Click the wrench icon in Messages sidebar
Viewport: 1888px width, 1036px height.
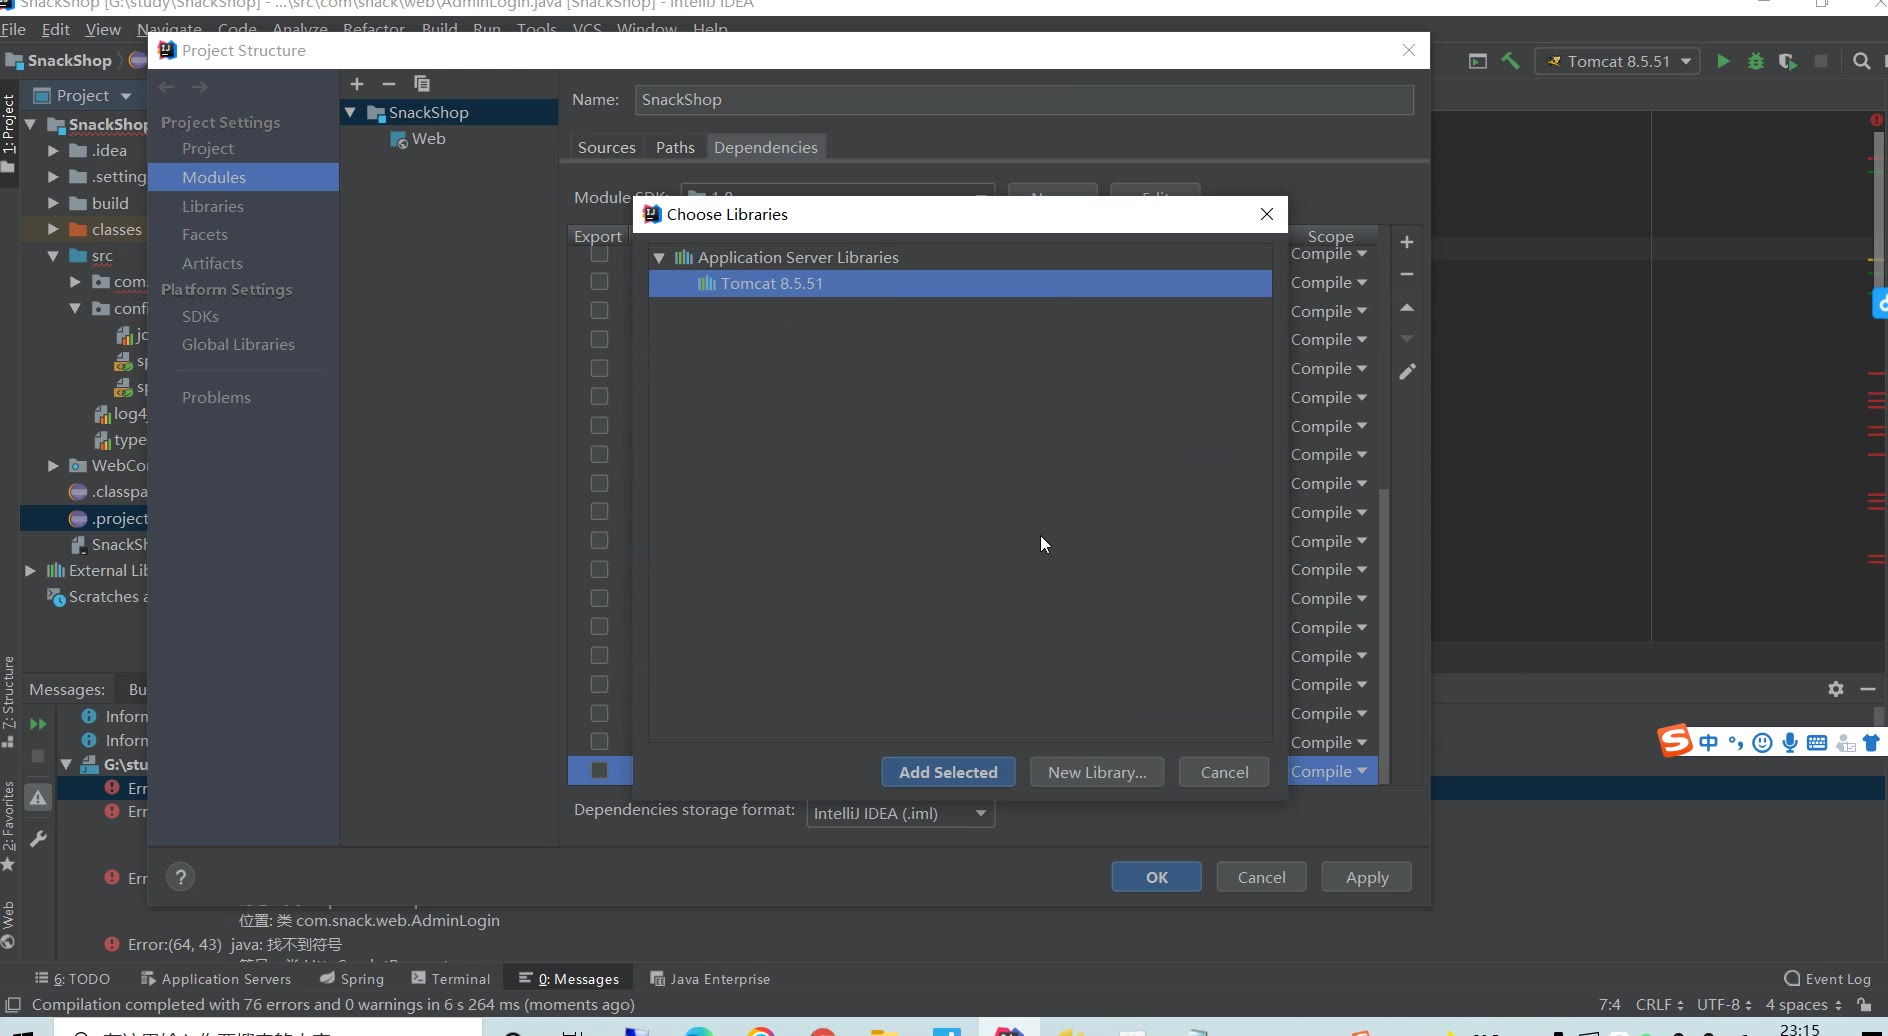(x=38, y=839)
